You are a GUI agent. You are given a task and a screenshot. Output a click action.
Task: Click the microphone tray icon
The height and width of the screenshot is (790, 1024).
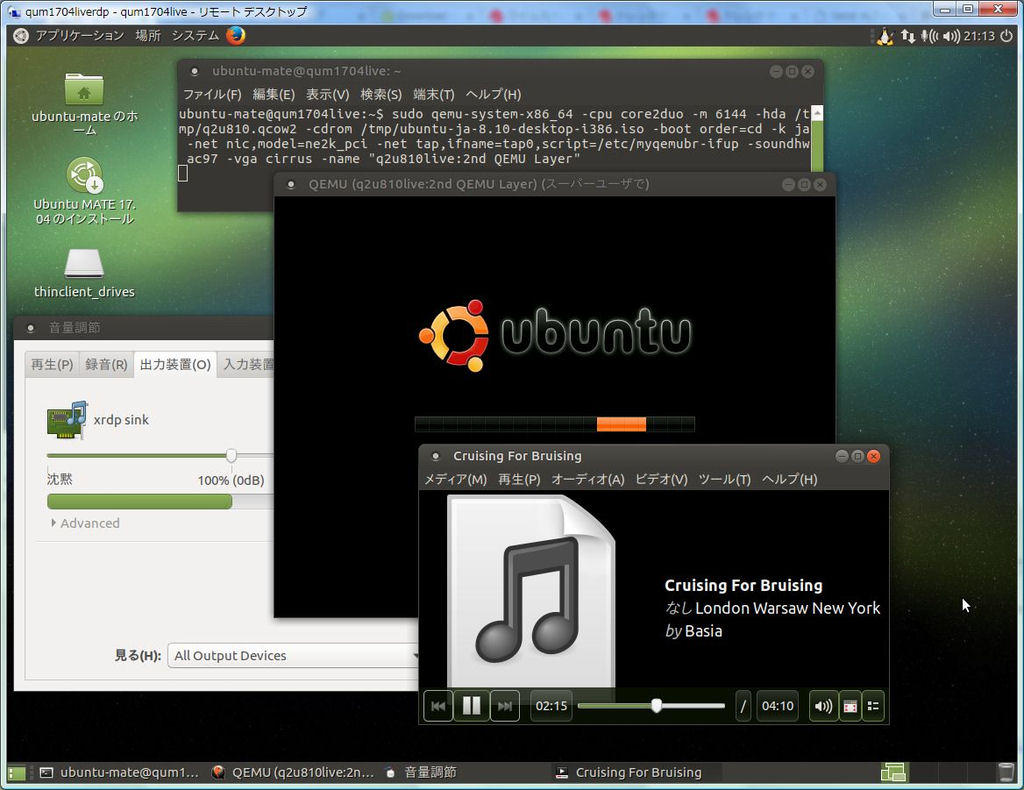point(929,36)
